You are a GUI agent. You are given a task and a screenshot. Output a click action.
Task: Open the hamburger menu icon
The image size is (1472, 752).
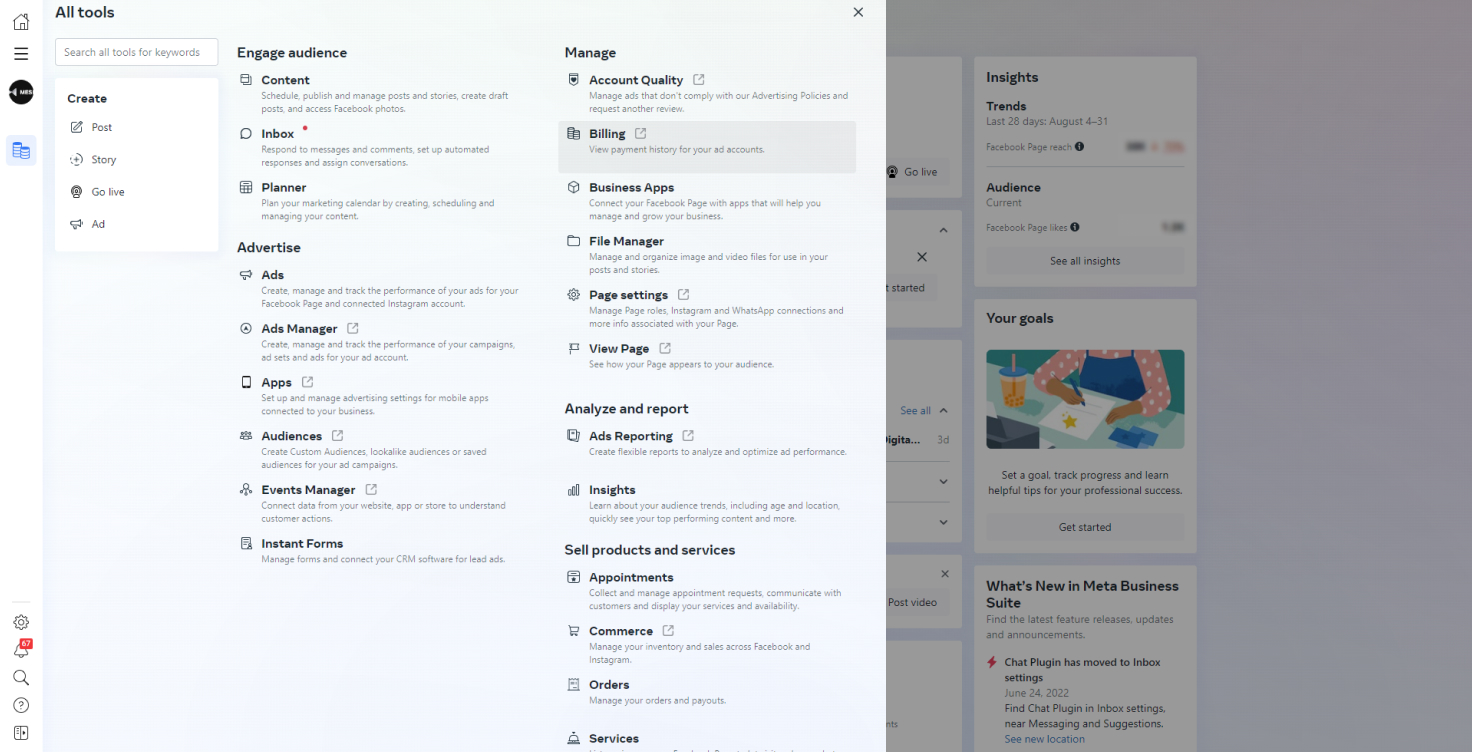coord(21,54)
